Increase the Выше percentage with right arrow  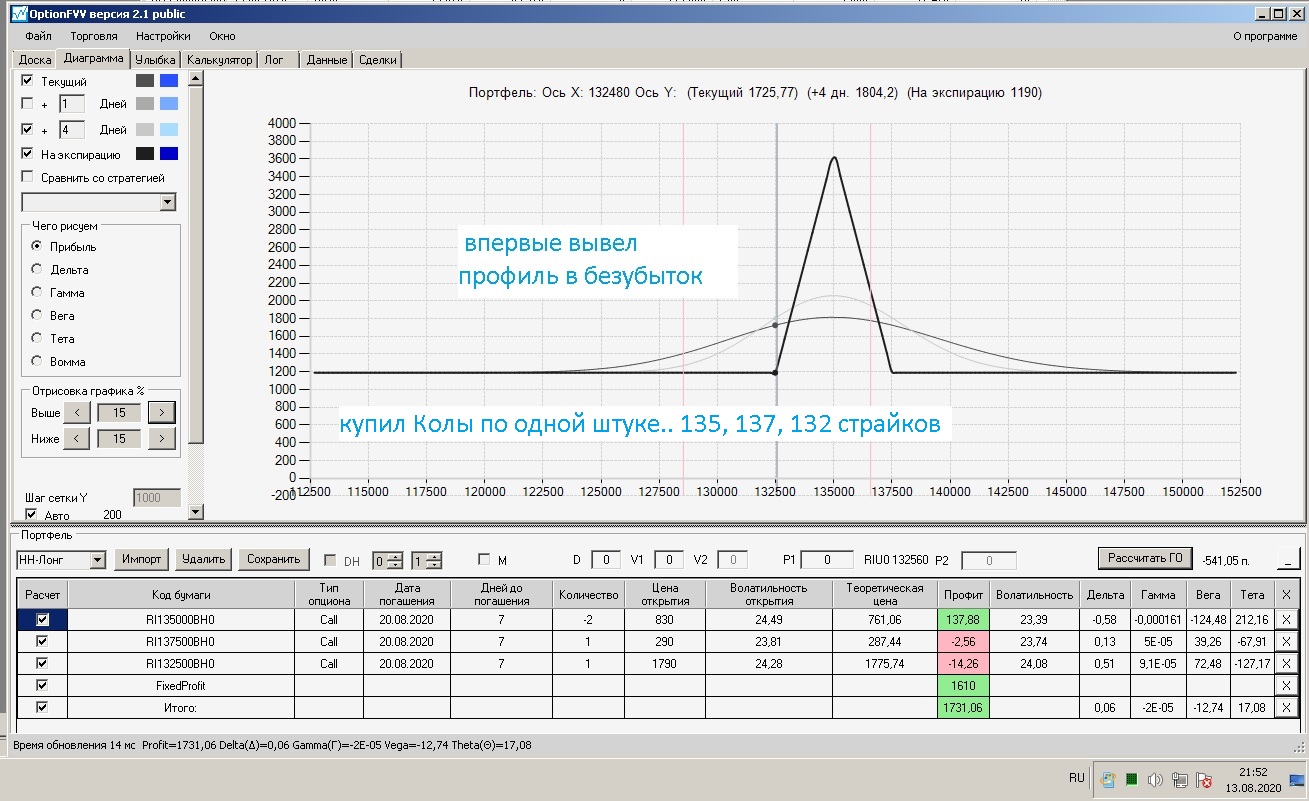coord(161,412)
